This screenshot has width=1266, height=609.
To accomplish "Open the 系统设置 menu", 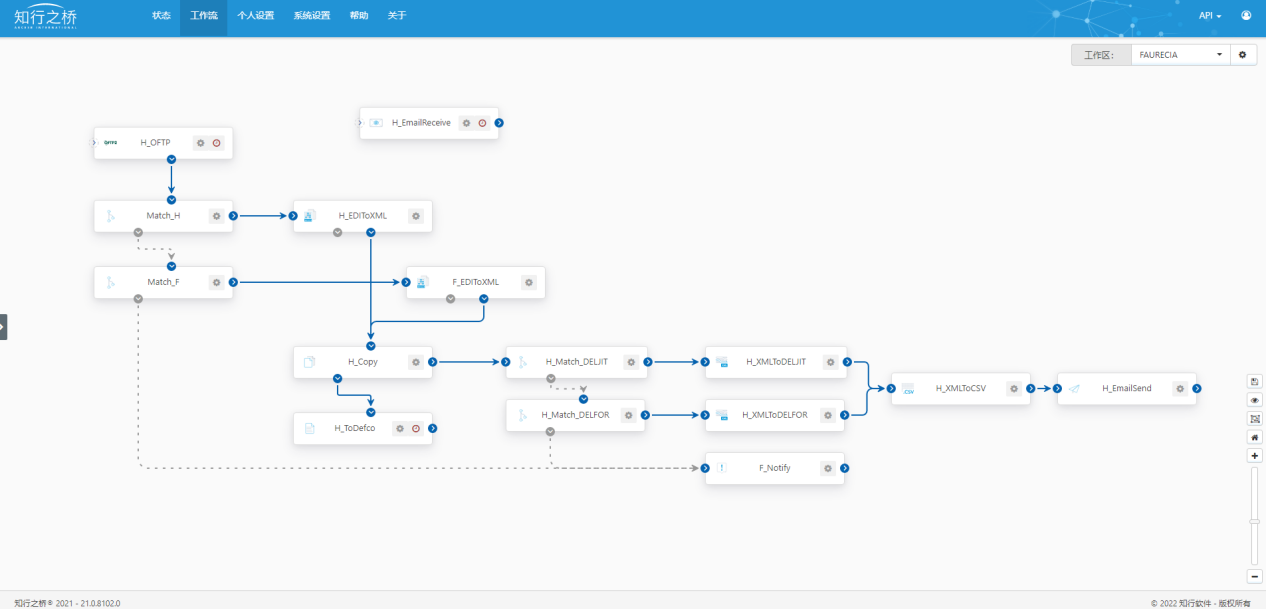I will tap(312, 16).
